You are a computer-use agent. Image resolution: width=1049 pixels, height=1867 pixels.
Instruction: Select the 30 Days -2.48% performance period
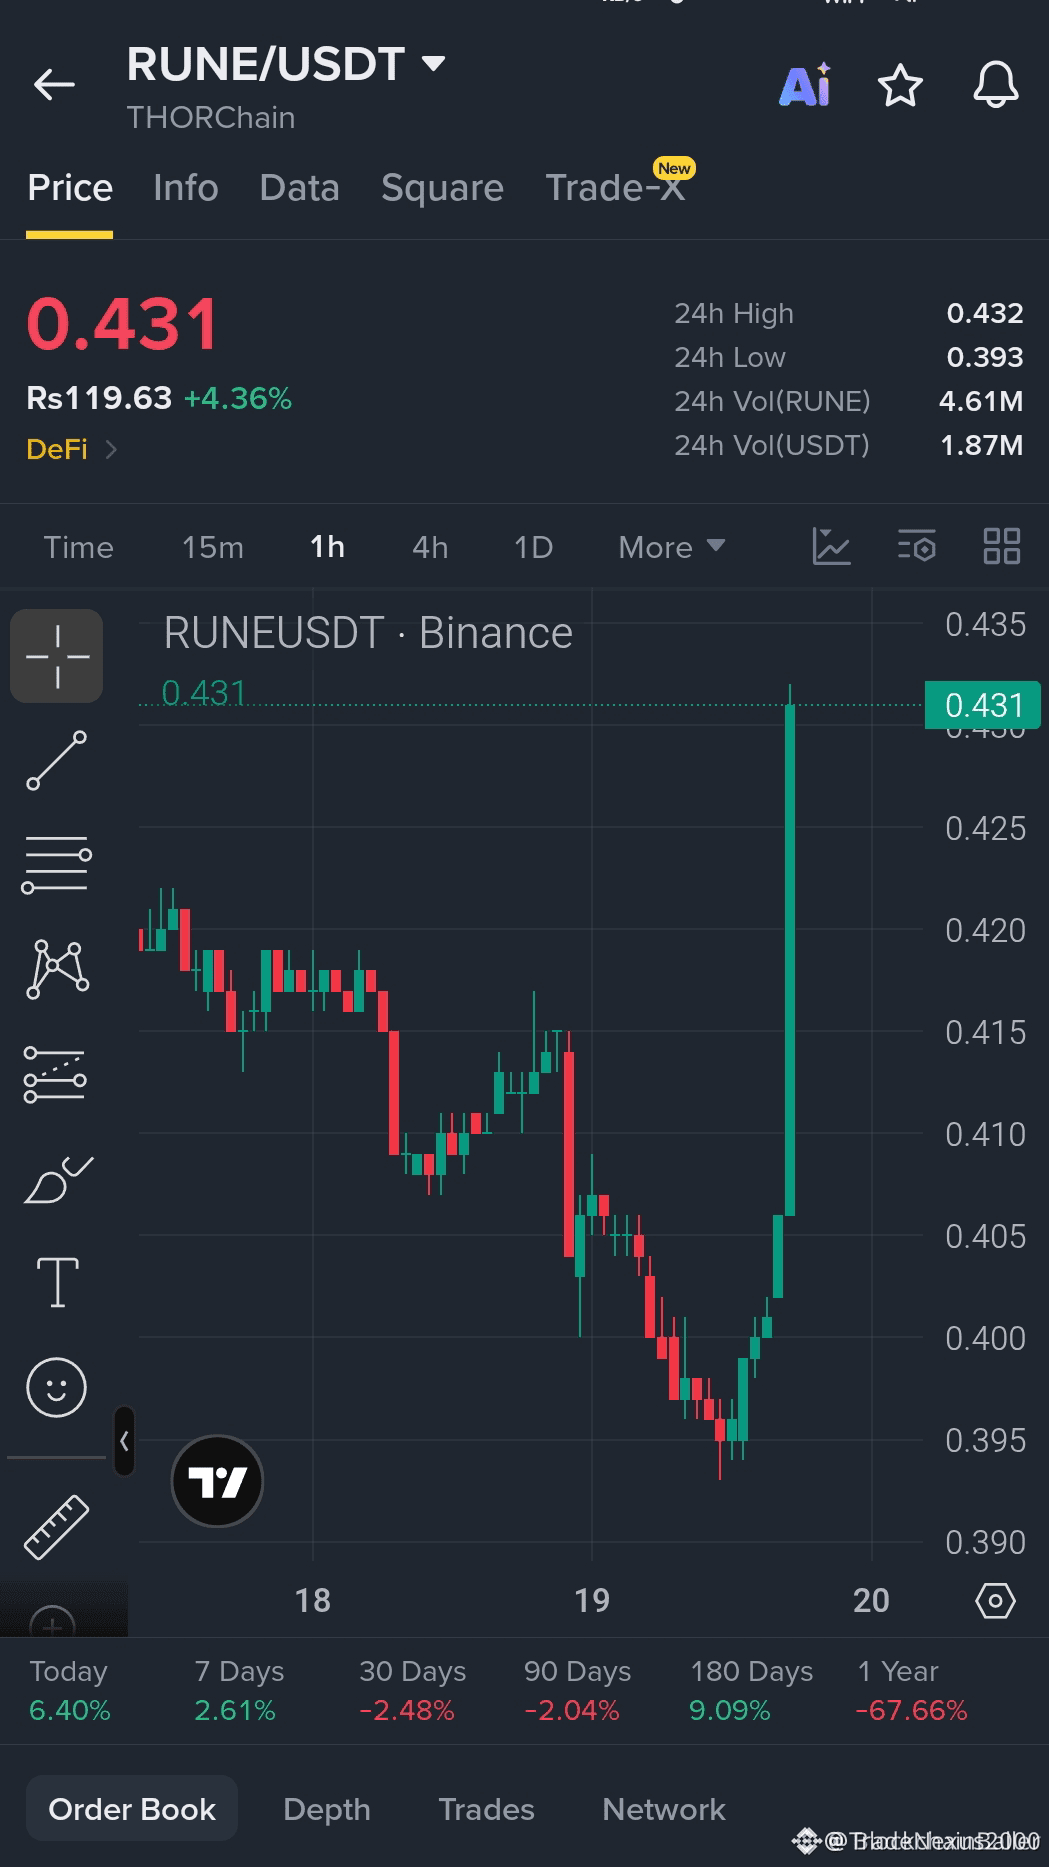pos(412,1690)
